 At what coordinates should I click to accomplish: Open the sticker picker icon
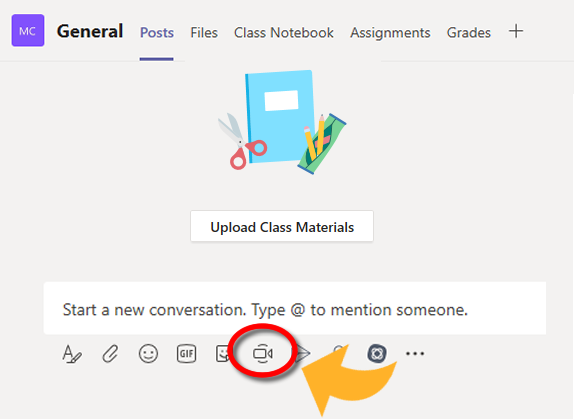click(223, 353)
